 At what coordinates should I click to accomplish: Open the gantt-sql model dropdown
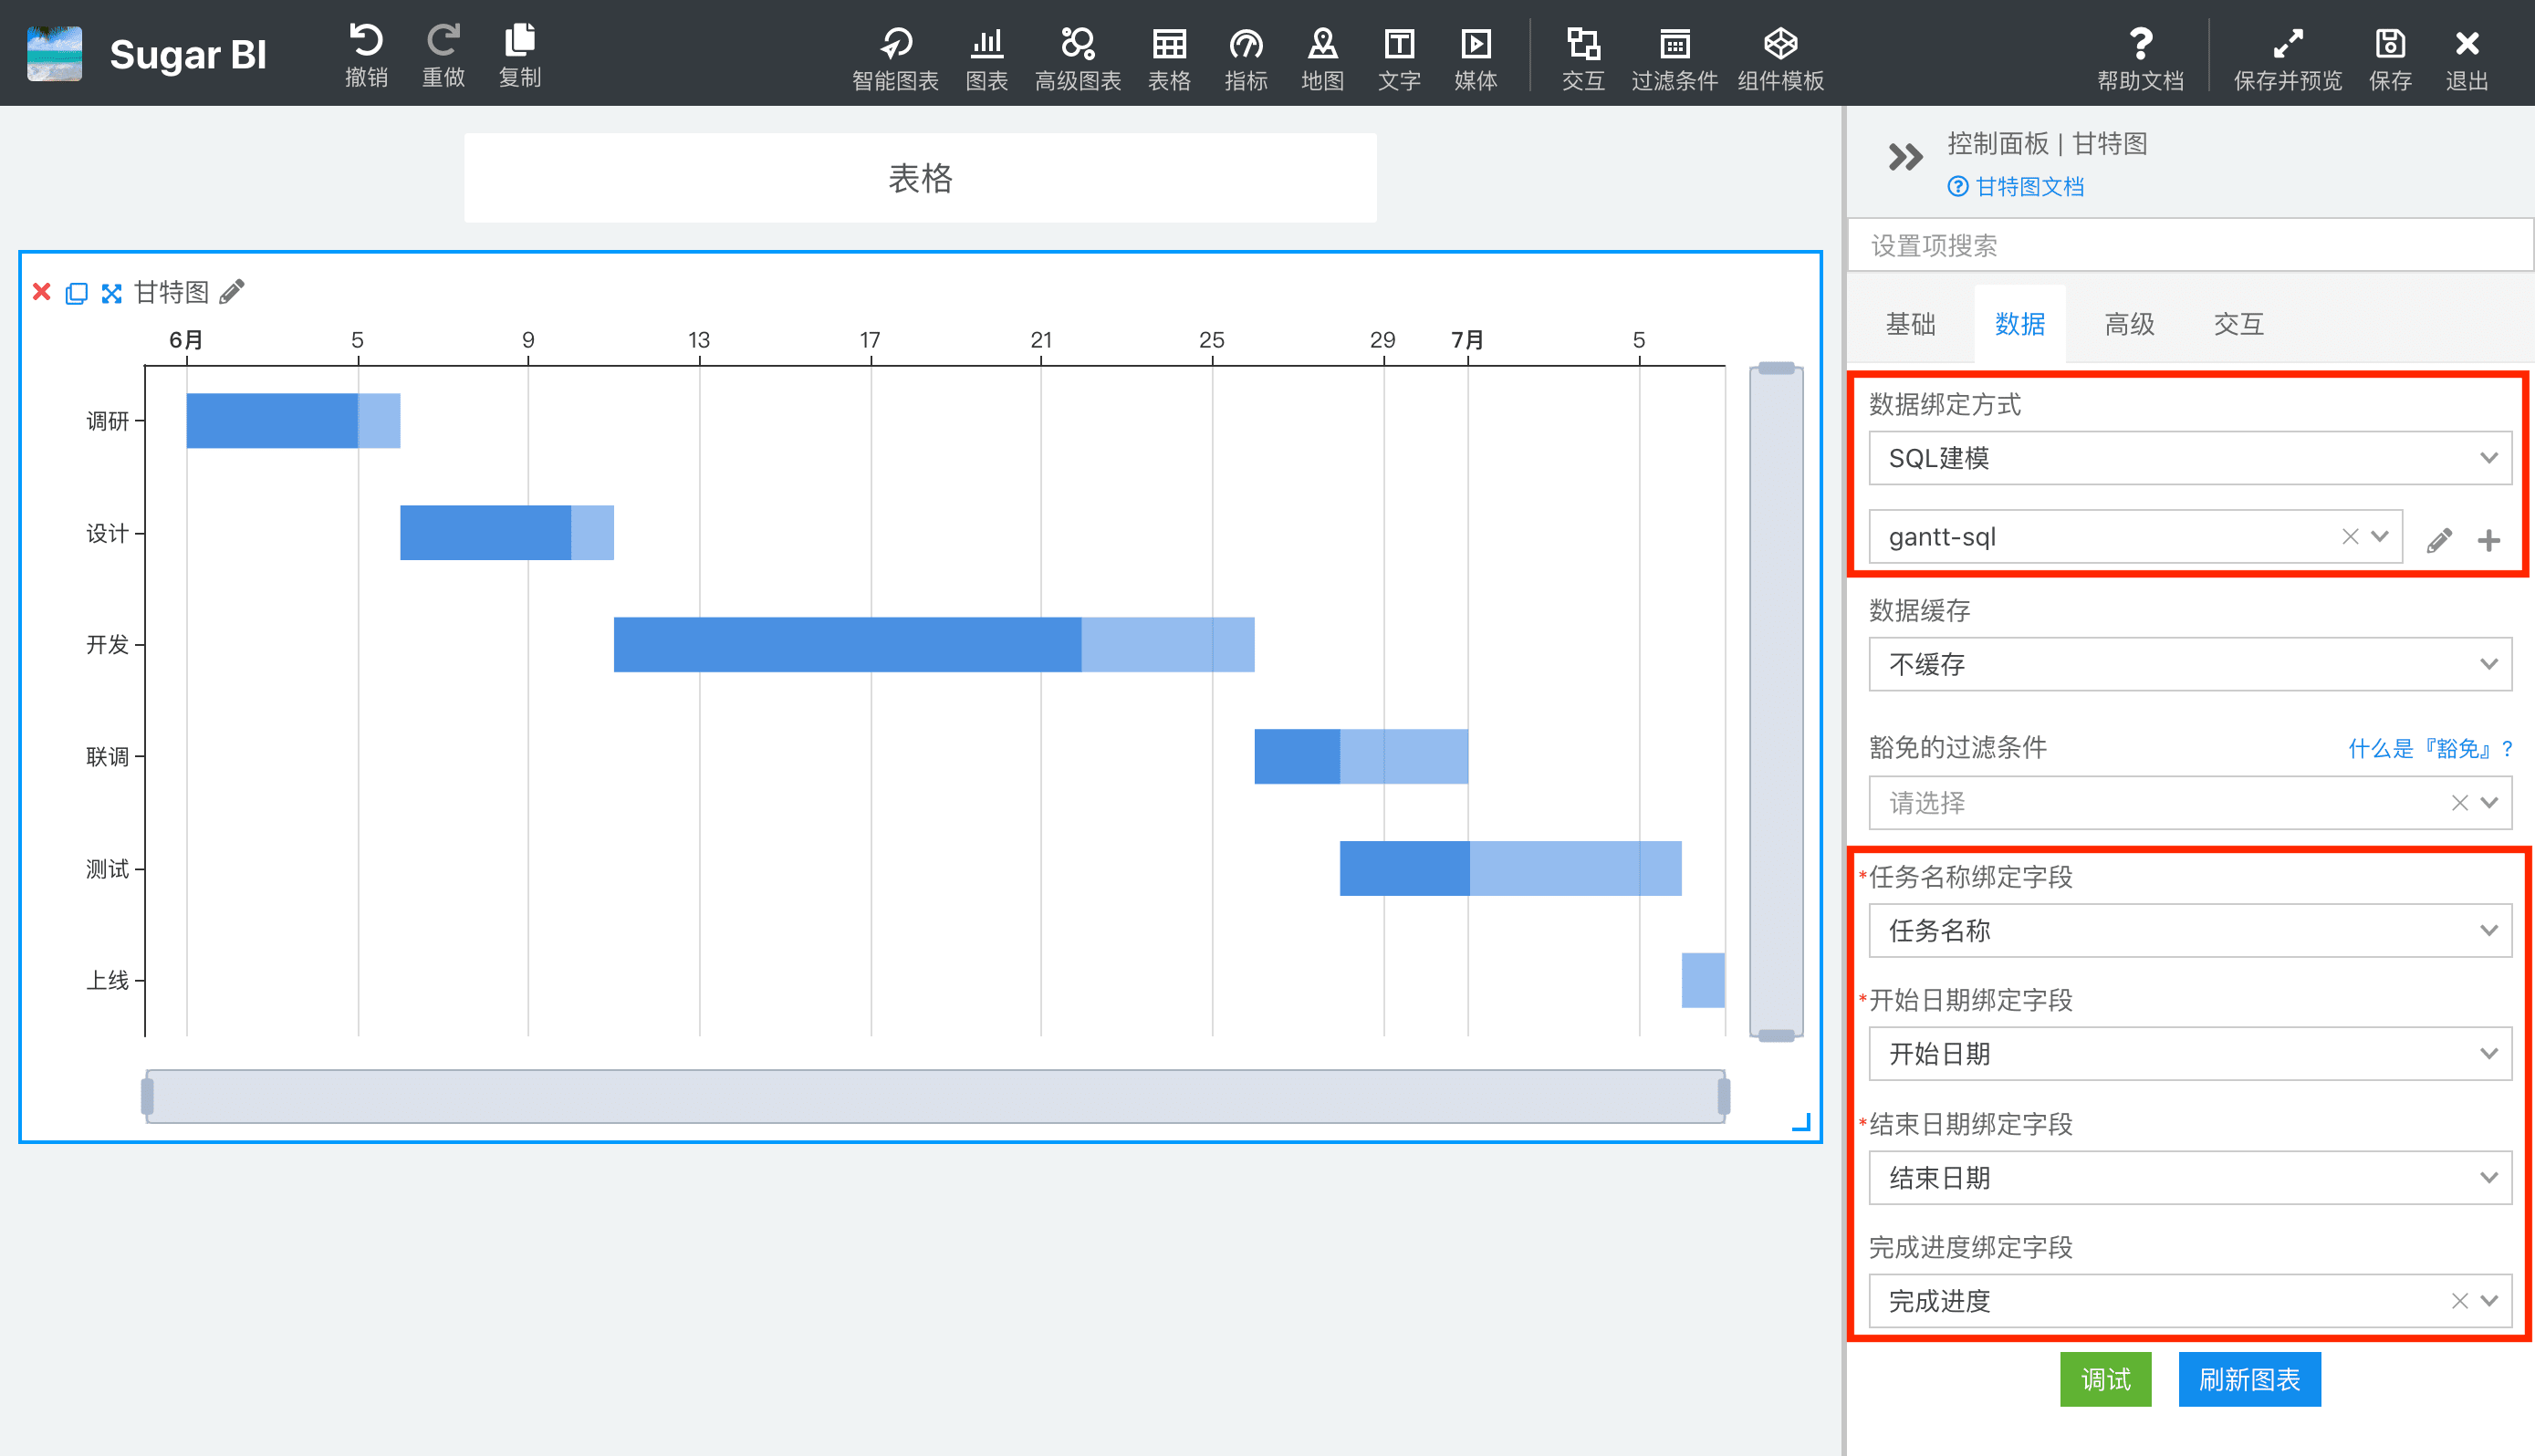pos(2135,536)
